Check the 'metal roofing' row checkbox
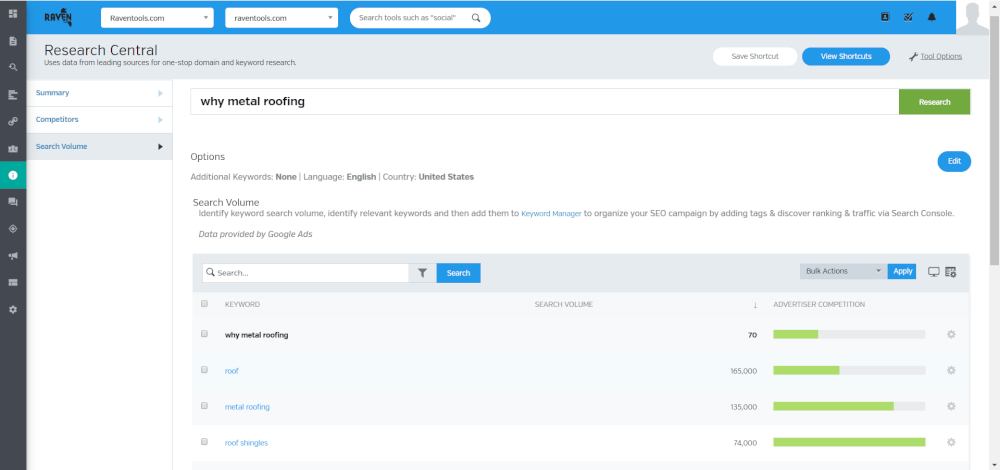The width and height of the screenshot is (1000, 470). [x=205, y=406]
